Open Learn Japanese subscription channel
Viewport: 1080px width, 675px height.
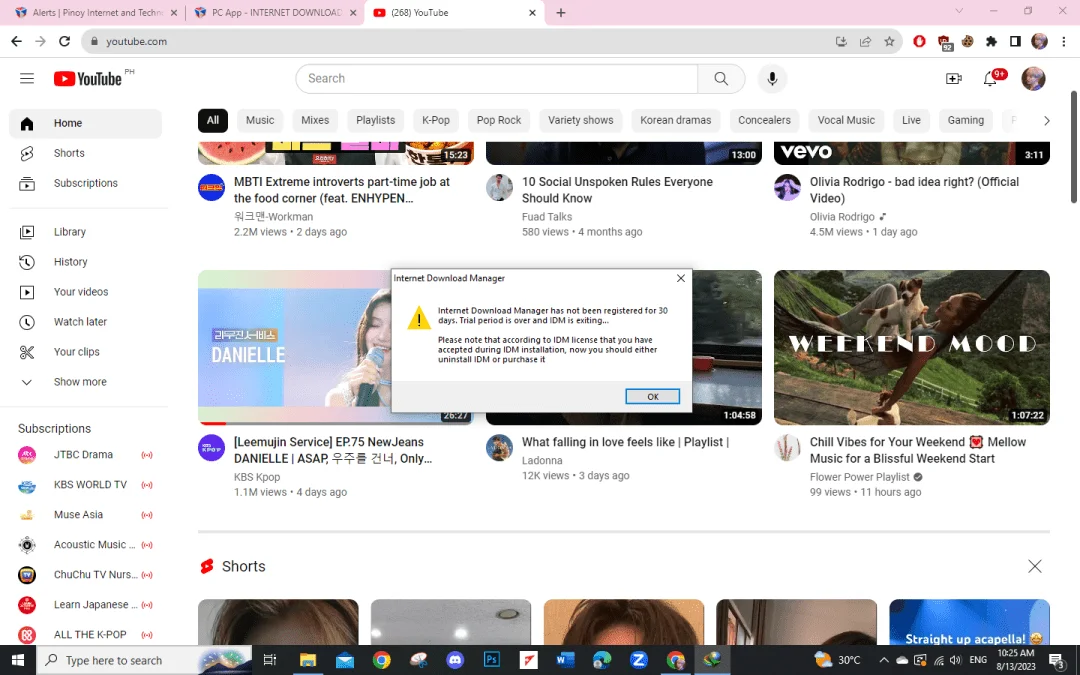(85, 605)
